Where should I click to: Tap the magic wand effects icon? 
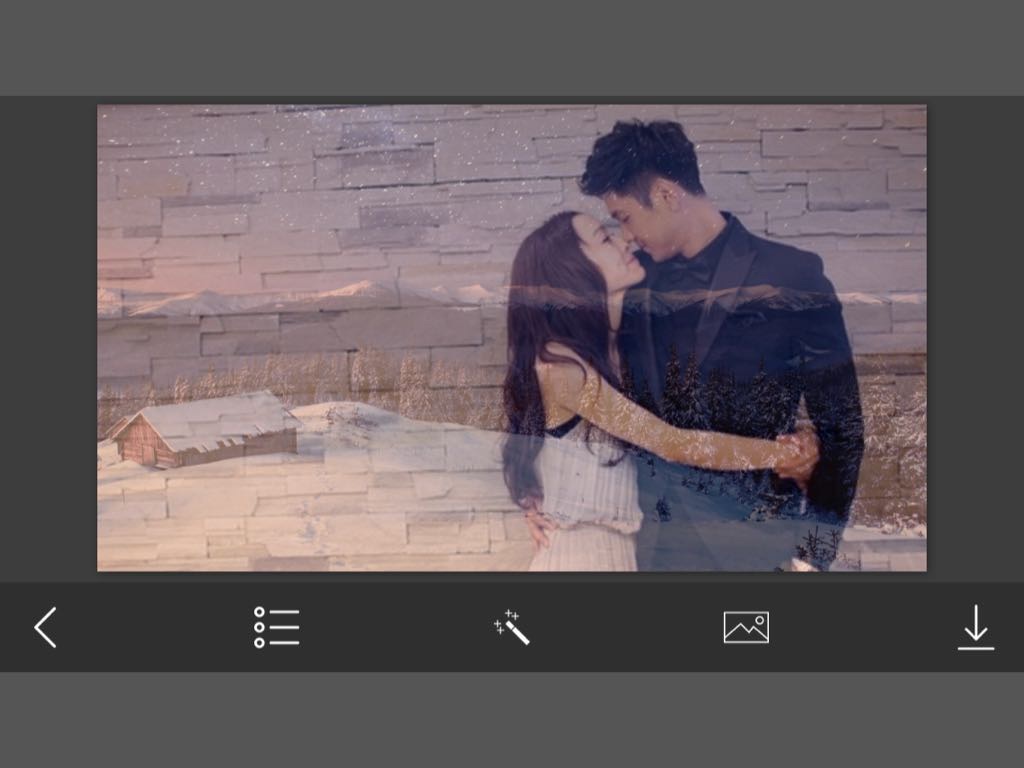coord(512,628)
